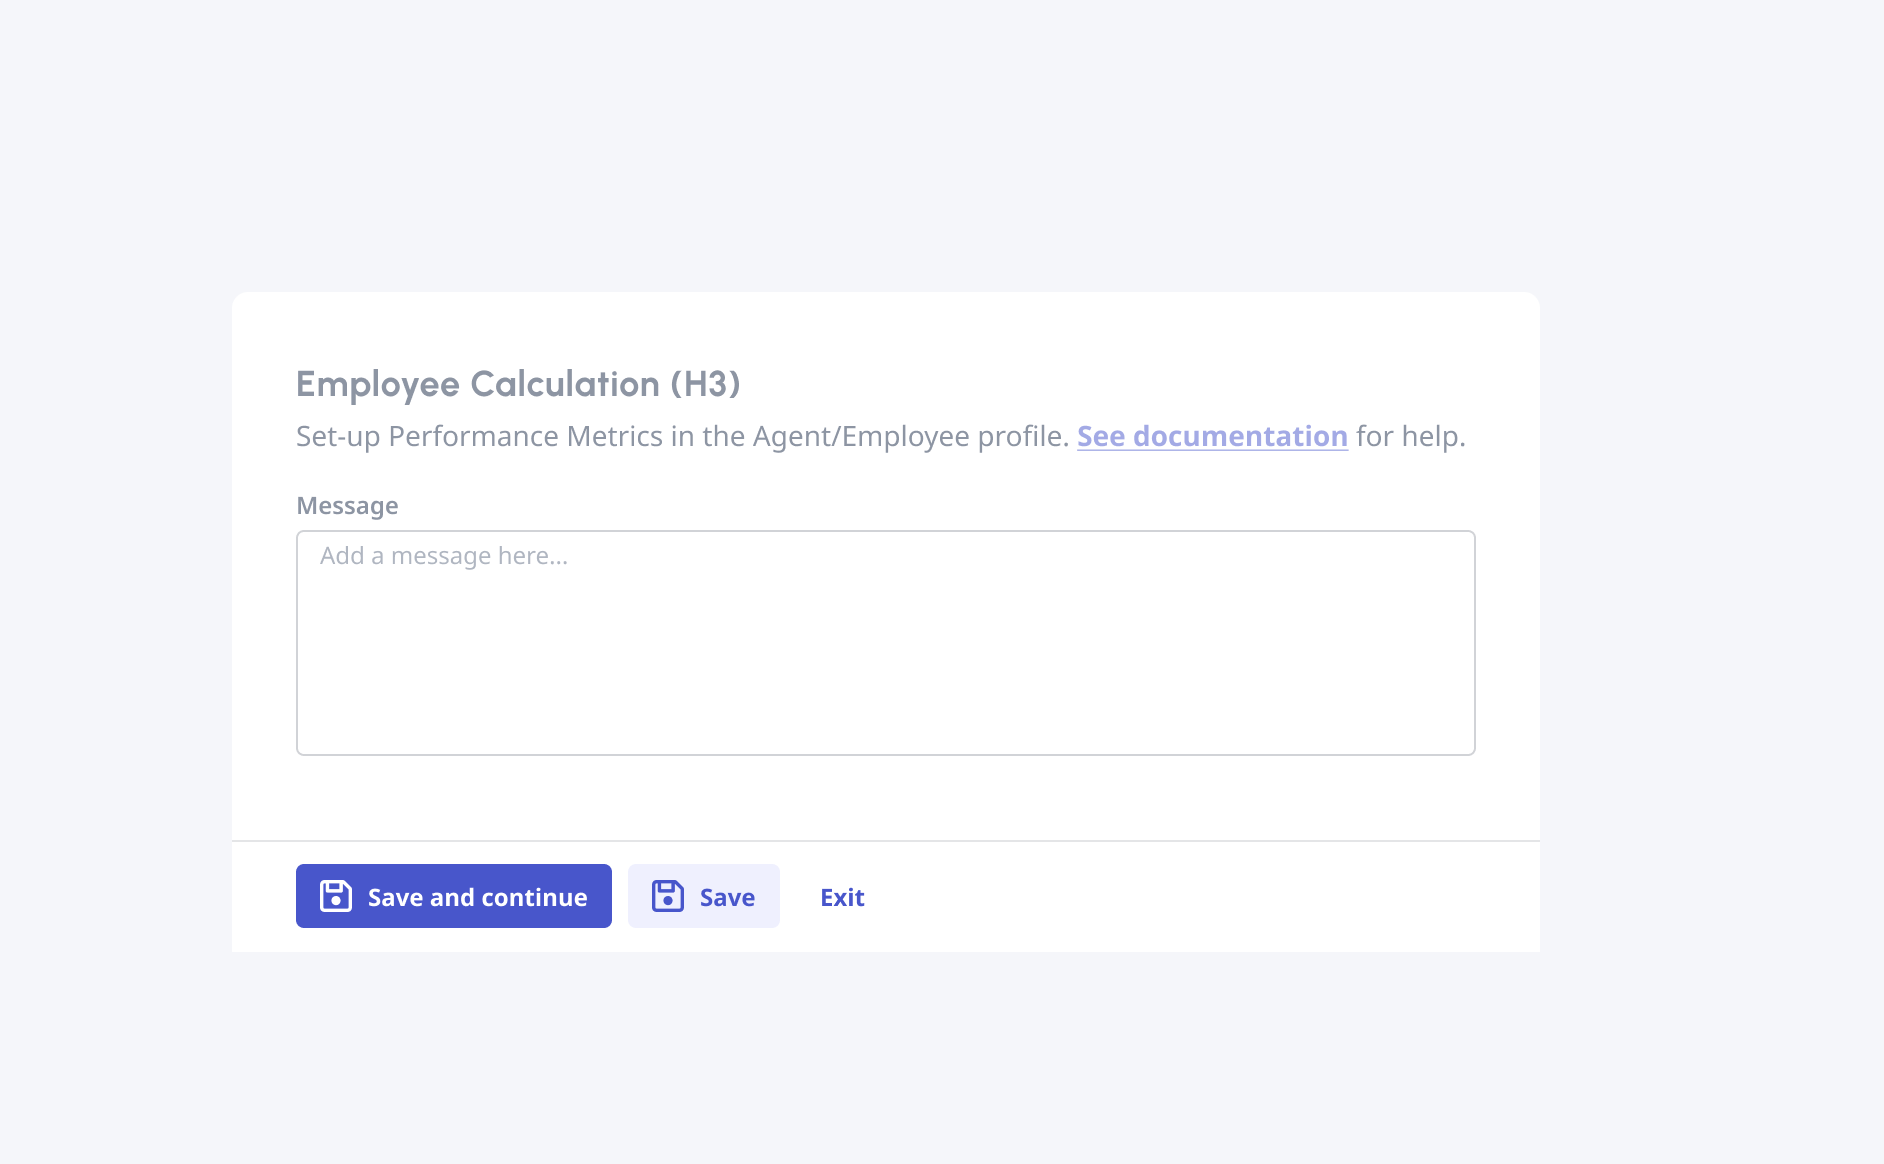Screen dimensions: 1884x1164
Task: Open the See documentation link
Action: [x=1211, y=436]
